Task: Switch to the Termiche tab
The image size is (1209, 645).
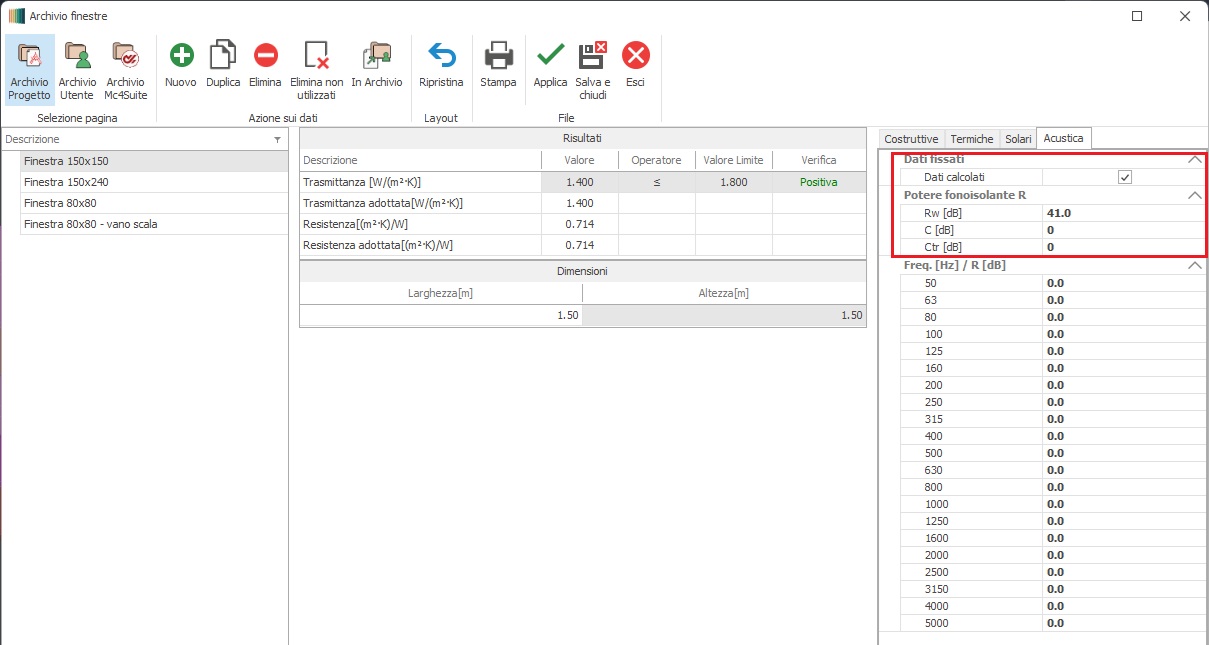Action: pos(971,139)
